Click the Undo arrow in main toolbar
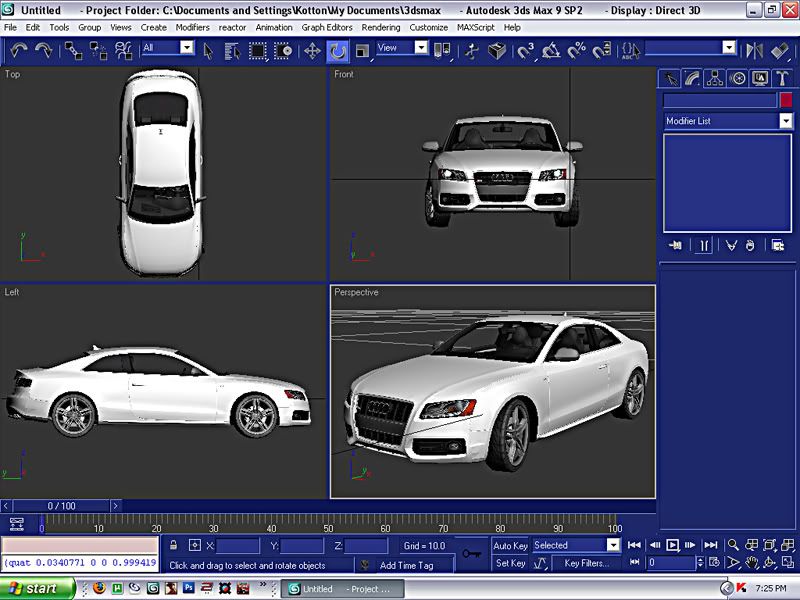800x600 pixels. pos(18,49)
